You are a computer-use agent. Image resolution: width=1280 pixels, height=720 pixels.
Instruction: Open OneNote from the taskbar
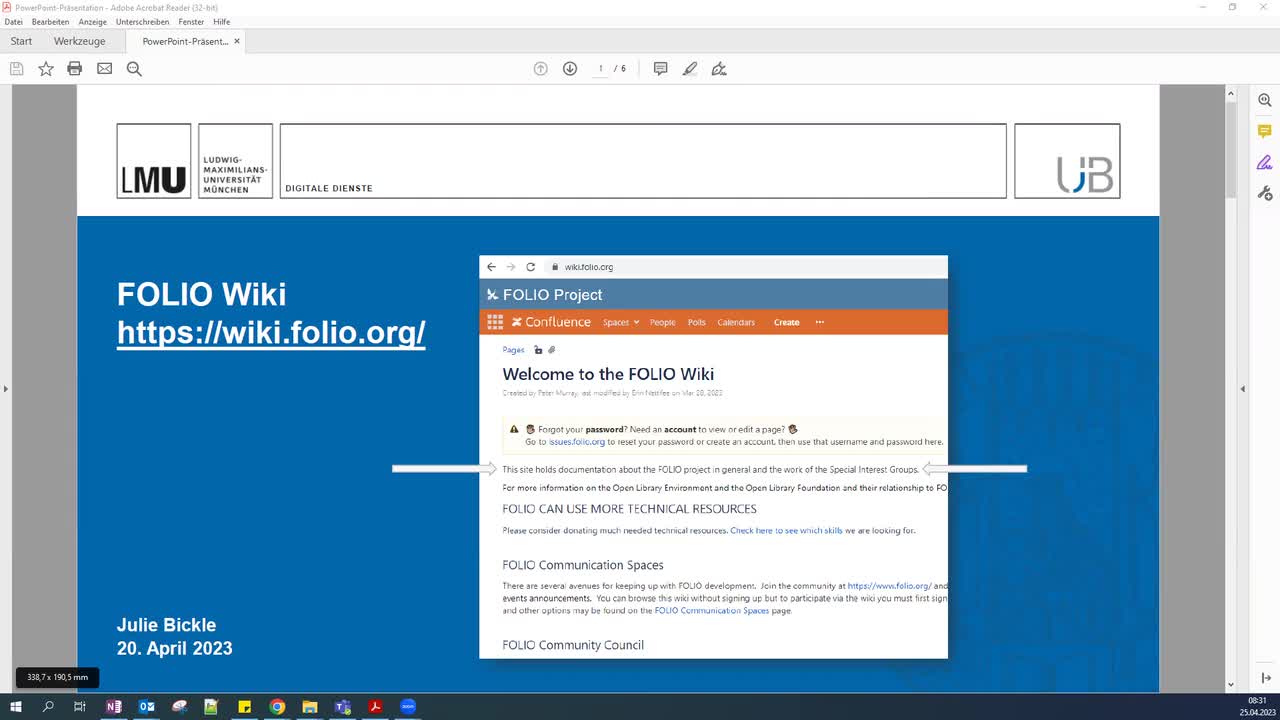(x=114, y=706)
